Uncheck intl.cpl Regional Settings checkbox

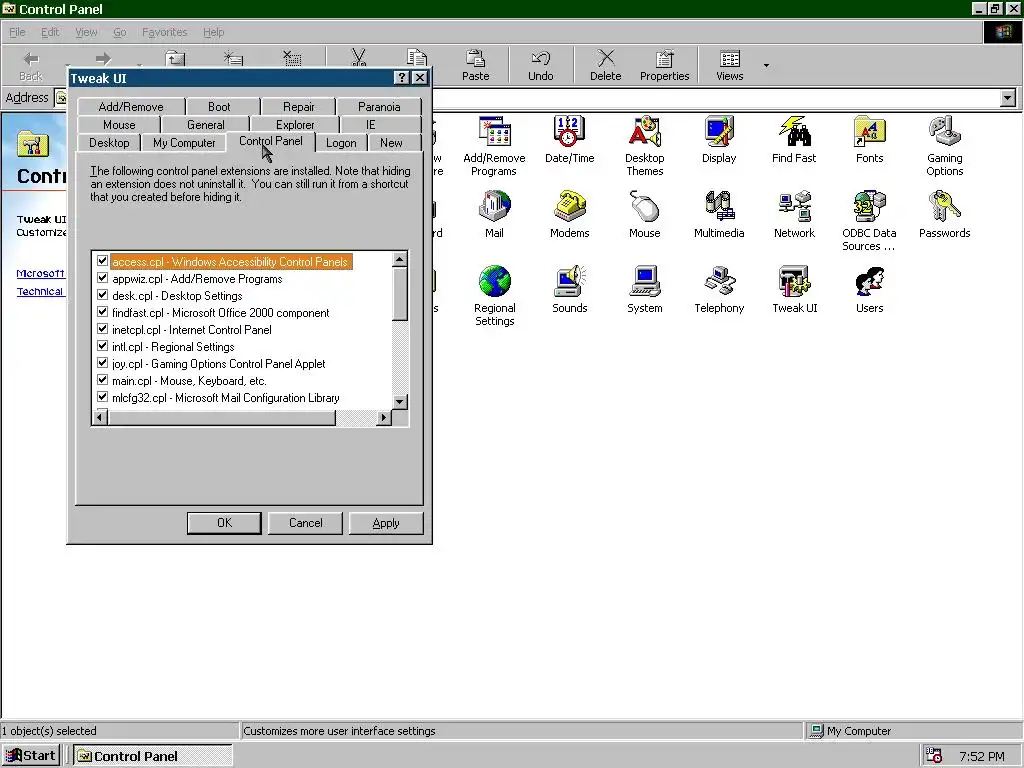[103, 345]
